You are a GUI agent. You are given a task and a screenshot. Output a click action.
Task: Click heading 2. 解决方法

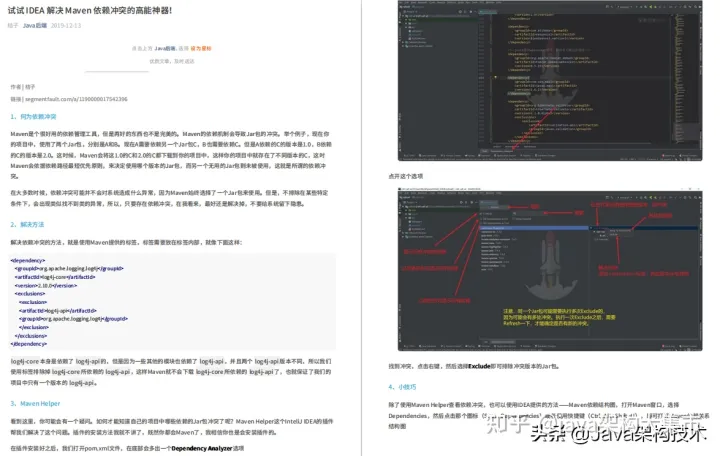coord(27,225)
